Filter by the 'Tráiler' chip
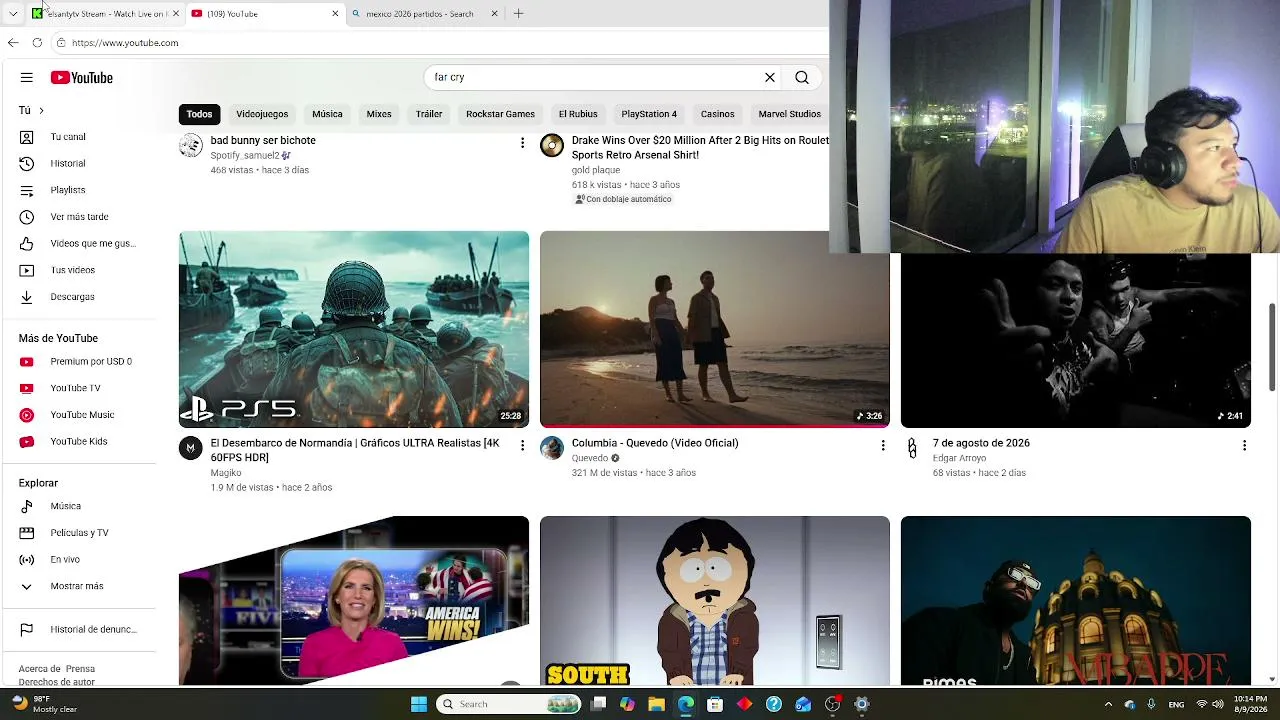 point(429,114)
